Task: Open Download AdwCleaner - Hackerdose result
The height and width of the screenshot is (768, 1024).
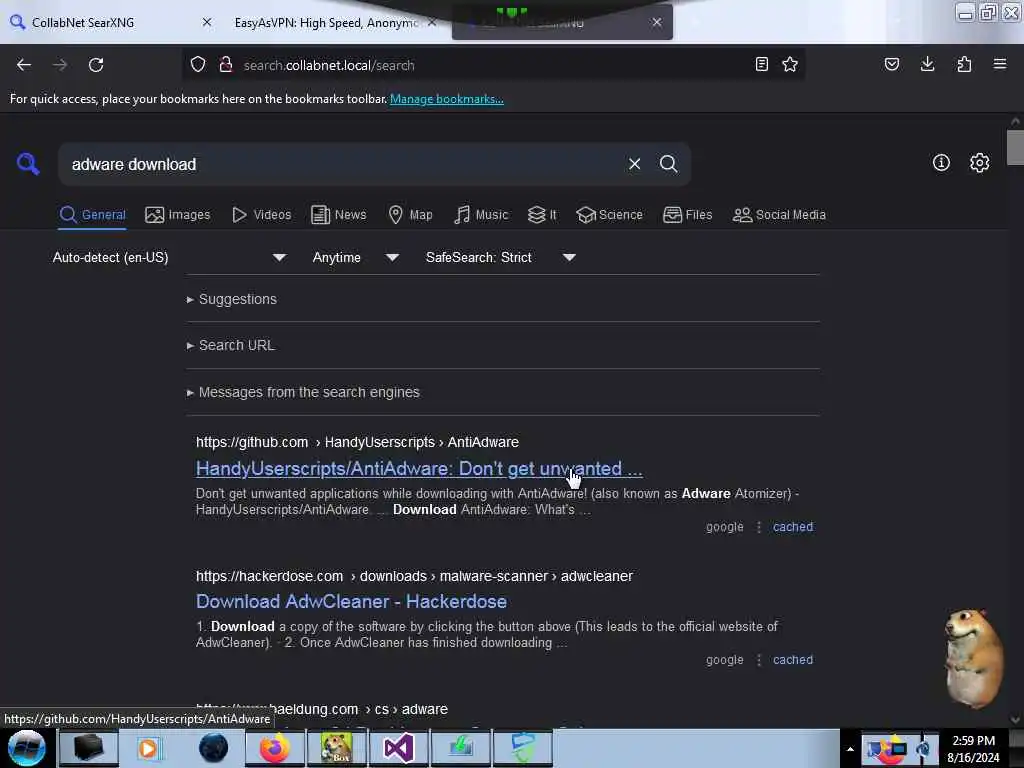Action: pos(351,601)
